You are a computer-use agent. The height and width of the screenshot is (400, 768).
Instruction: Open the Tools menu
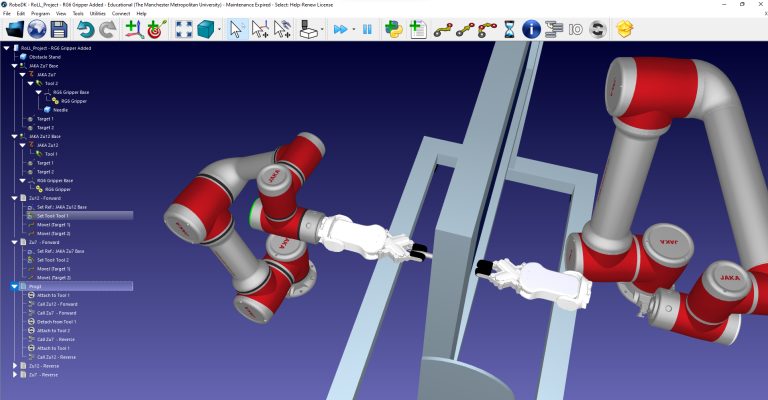(x=78, y=14)
